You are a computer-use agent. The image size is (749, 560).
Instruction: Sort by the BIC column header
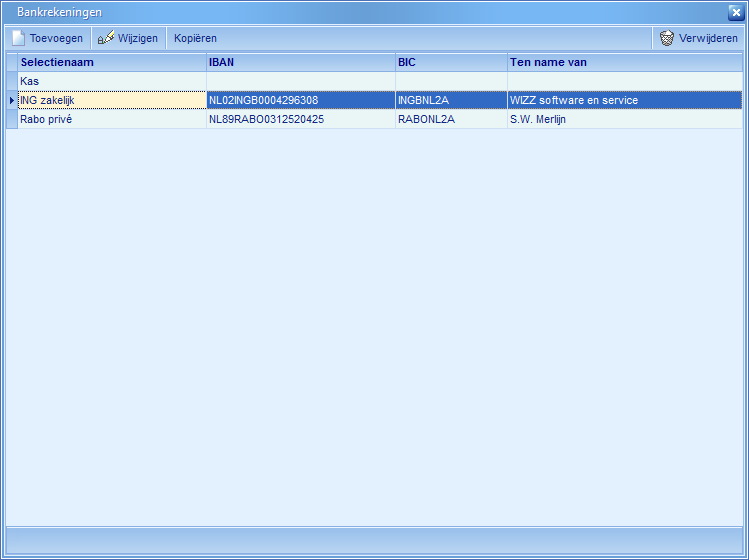point(450,62)
